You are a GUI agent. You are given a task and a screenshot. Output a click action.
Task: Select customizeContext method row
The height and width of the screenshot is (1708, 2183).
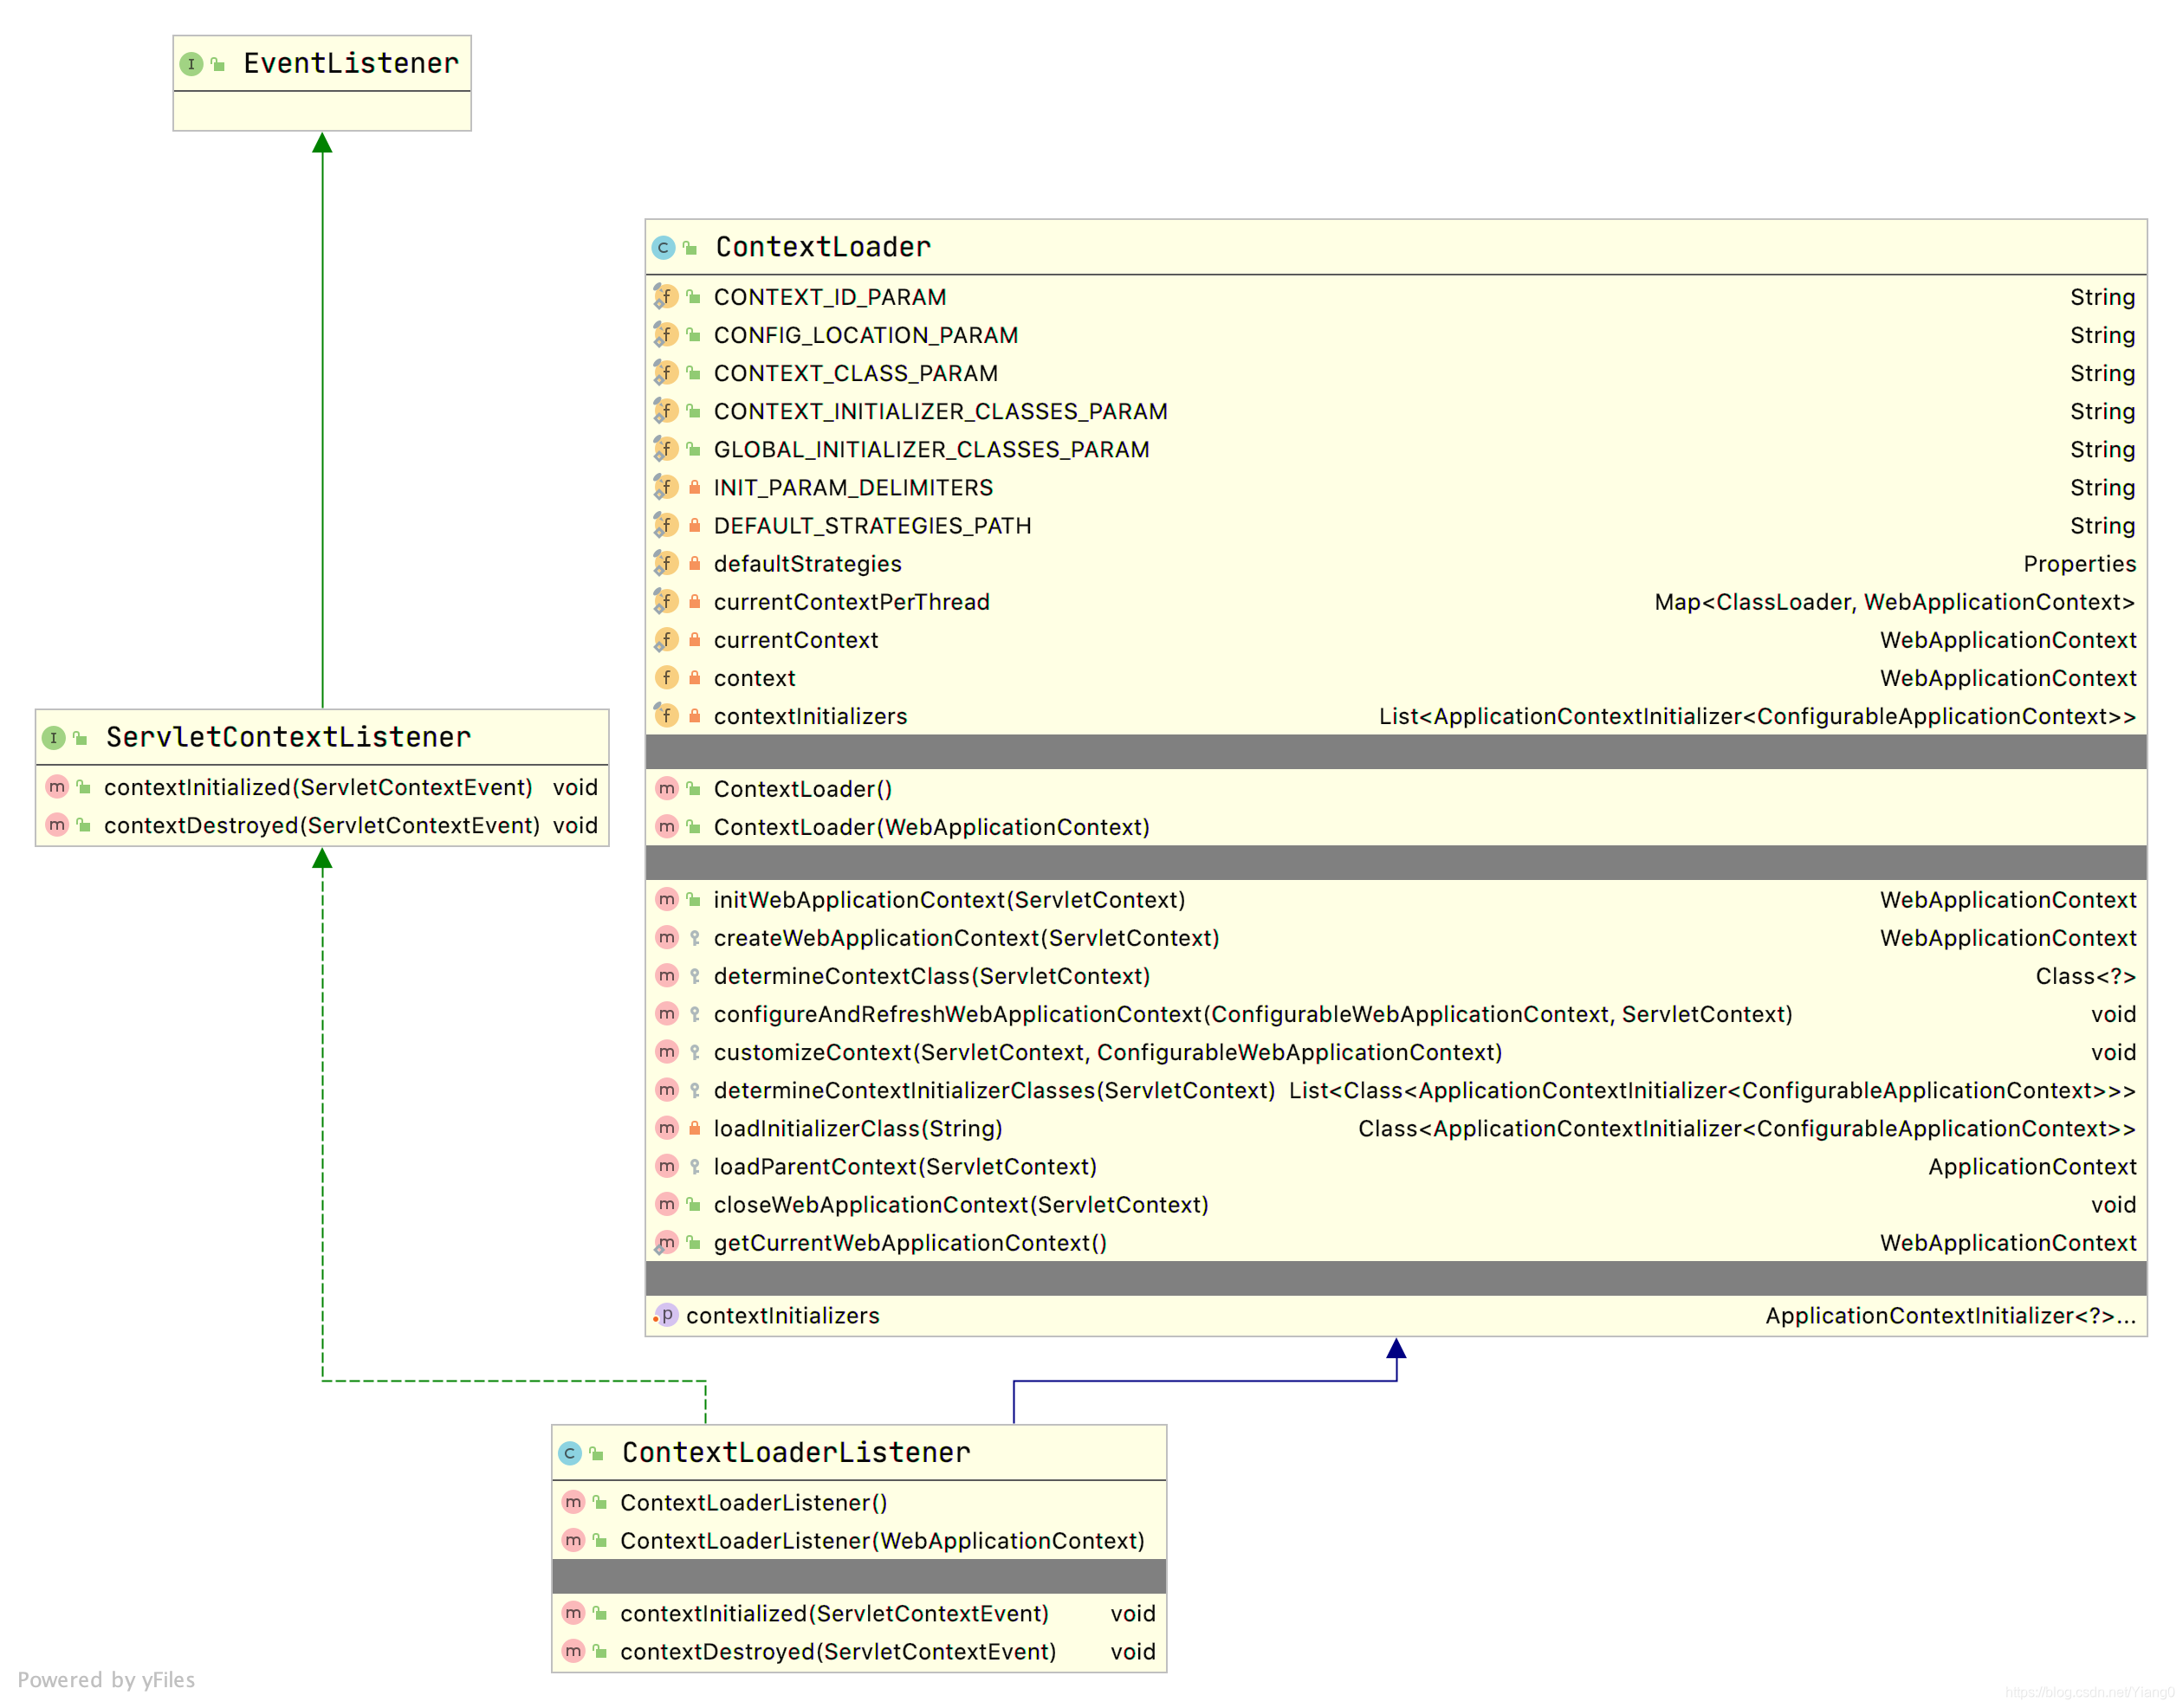click(1396, 1052)
